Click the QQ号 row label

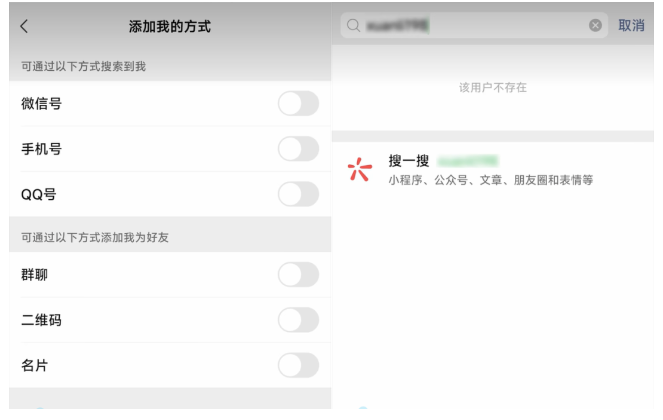coord(38,194)
